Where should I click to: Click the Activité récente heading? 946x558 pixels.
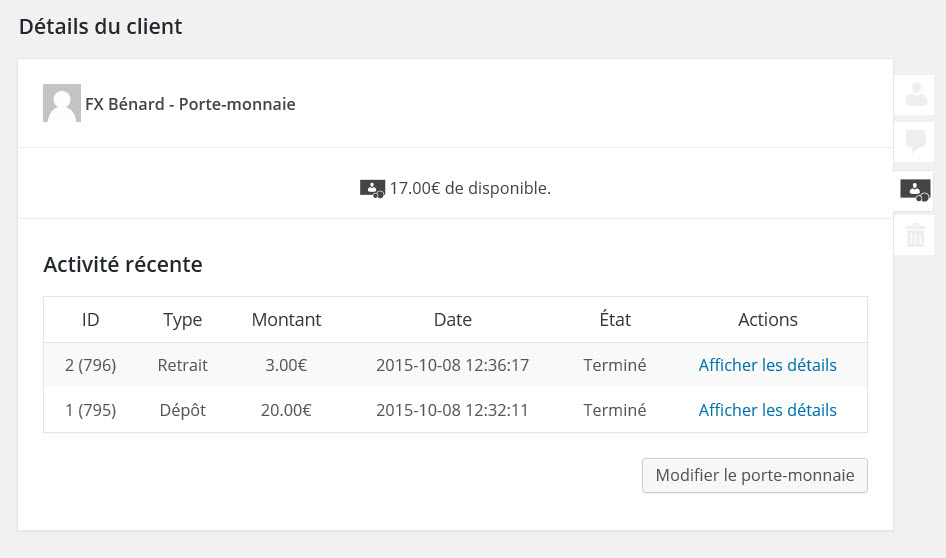[x=123, y=265]
